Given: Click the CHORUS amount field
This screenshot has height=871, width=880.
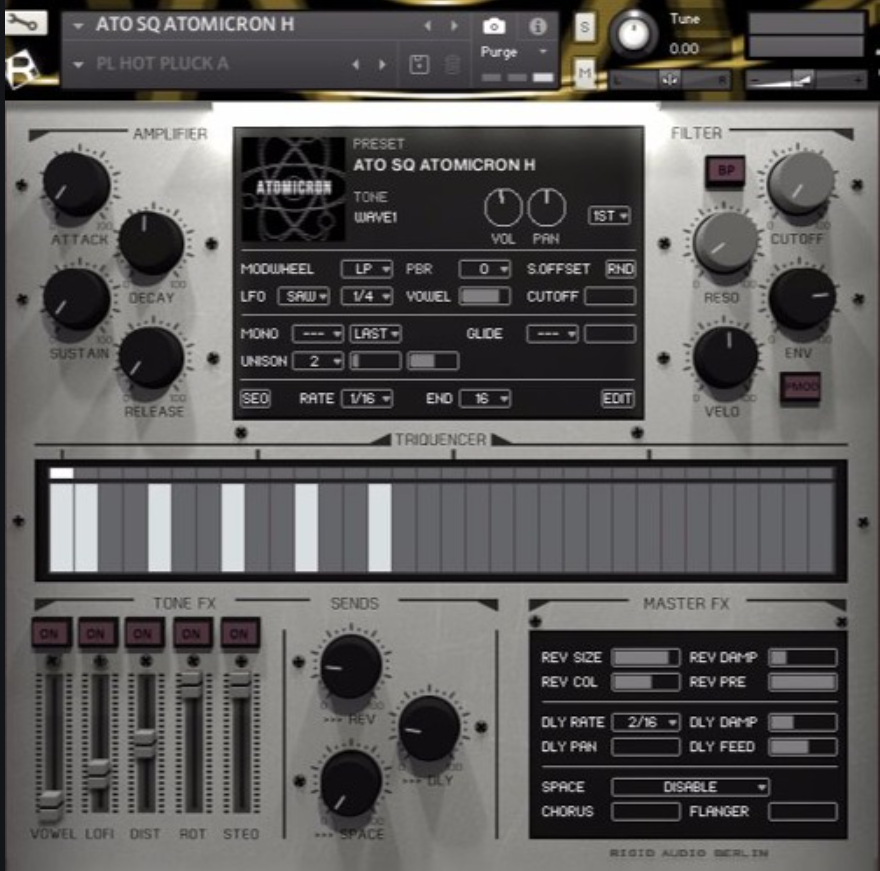Looking at the screenshot, I should click(x=645, y=812).
